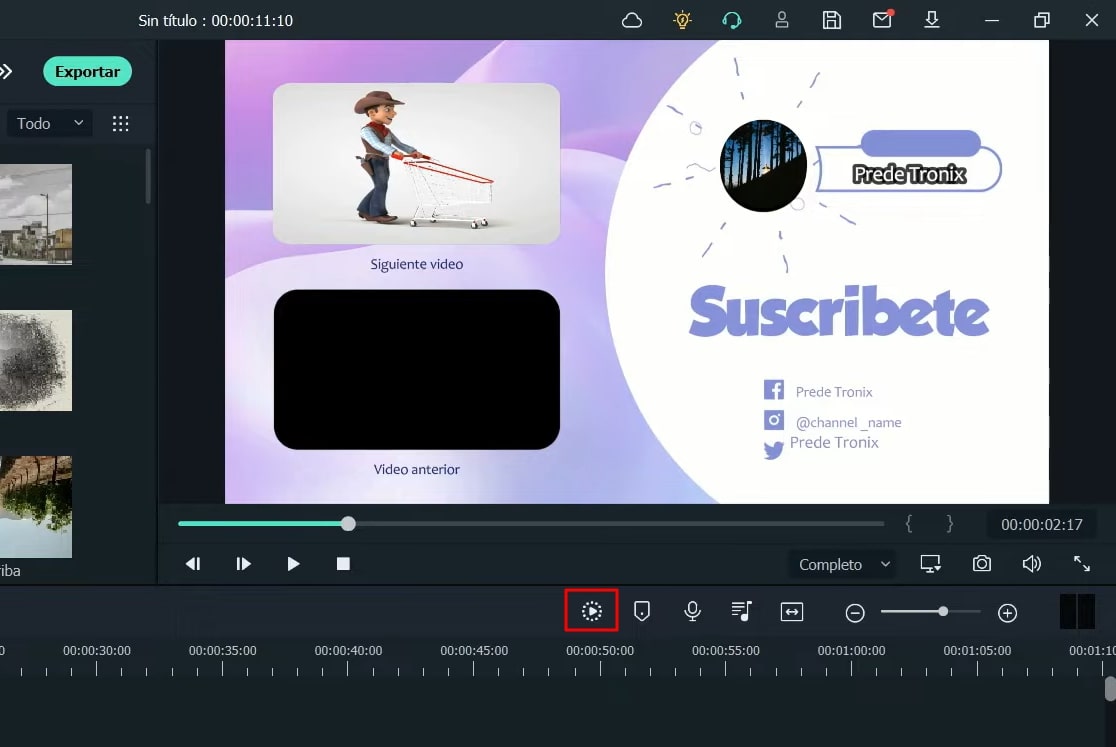Open the download icon in title bar
This screenshot has width=1116, height=747.
(932, 20)
